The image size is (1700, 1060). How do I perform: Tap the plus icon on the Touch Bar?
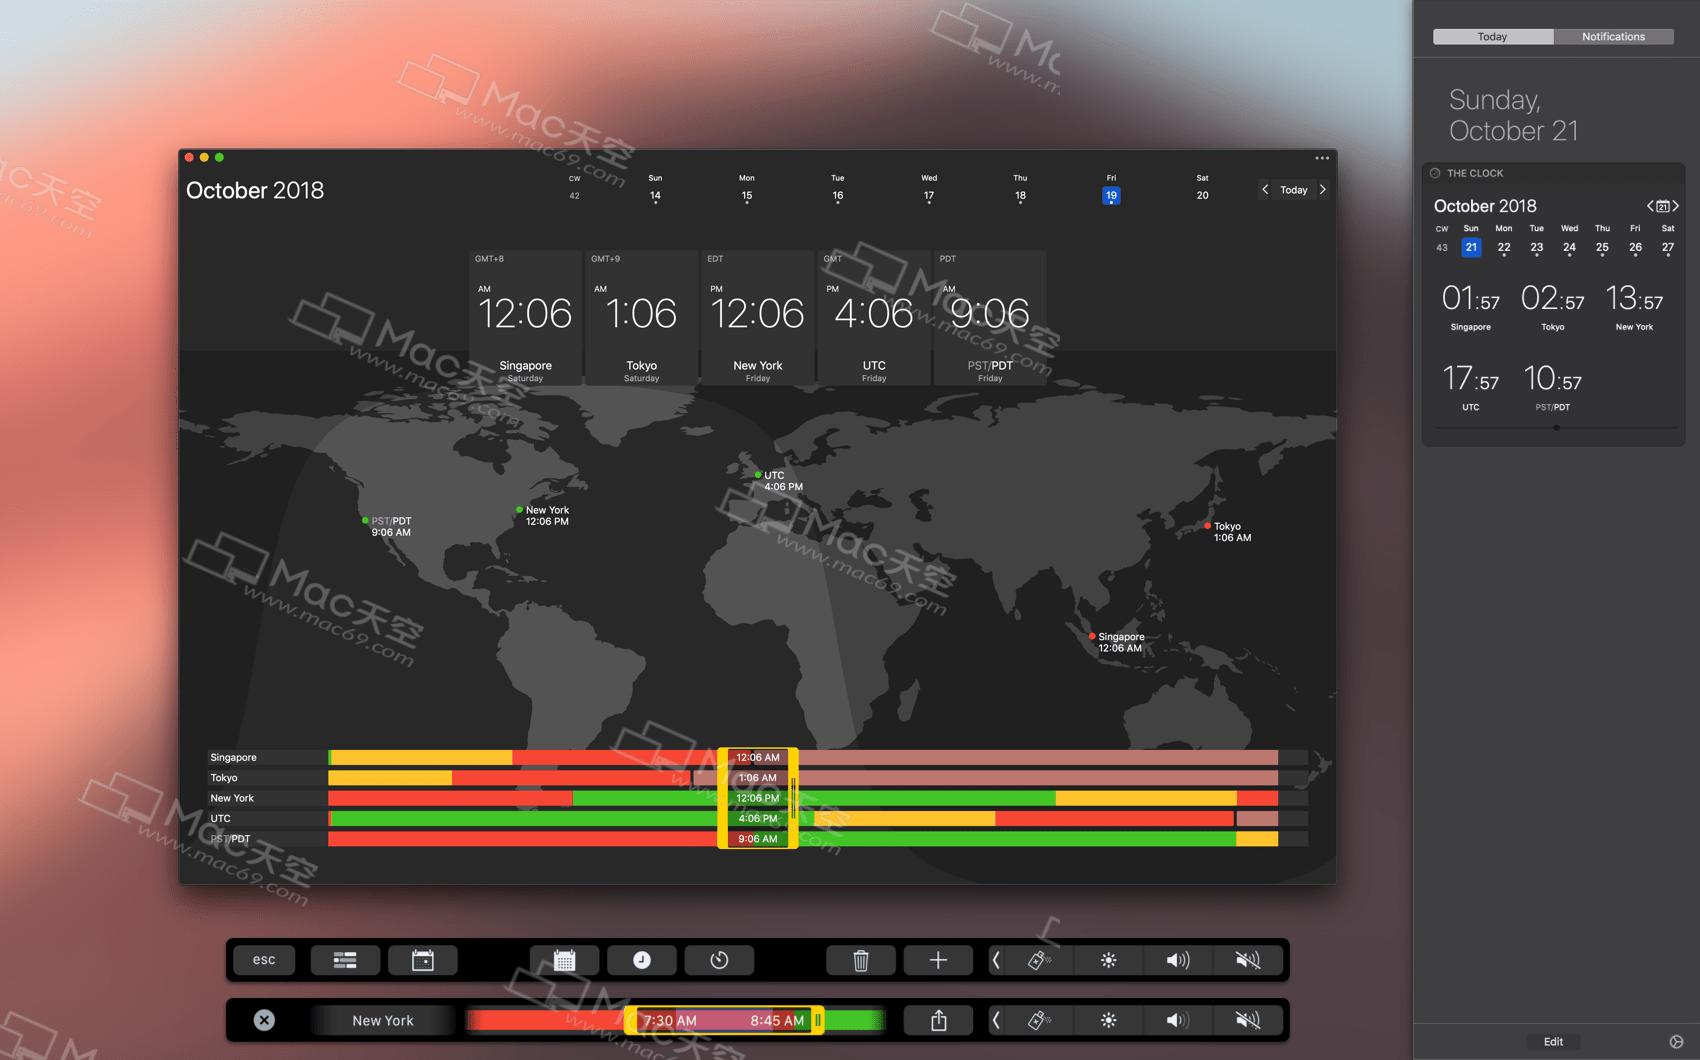tap(938, 960)
